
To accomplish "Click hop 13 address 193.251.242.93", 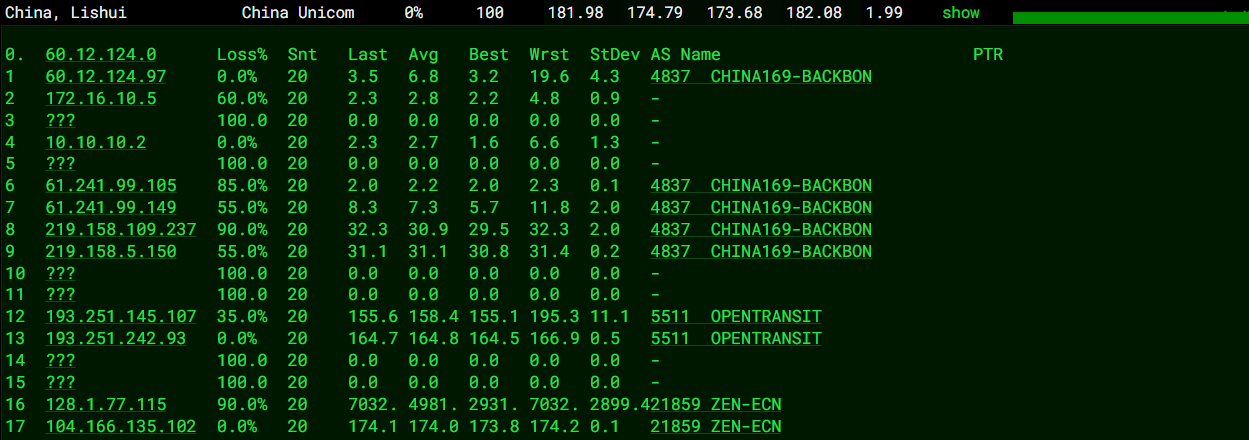I will point(115,338).
